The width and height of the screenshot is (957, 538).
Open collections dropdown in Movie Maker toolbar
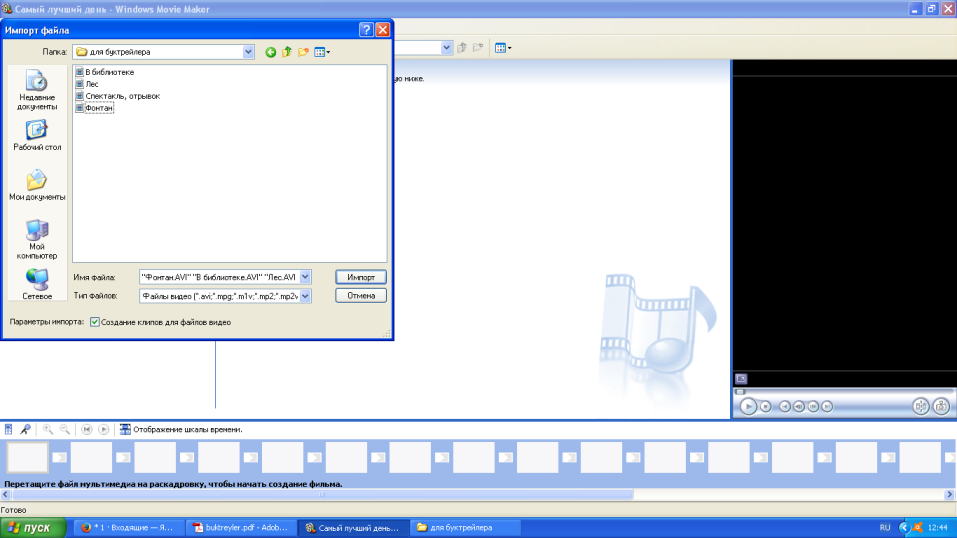pyautogui.click(x=447, y=48)
